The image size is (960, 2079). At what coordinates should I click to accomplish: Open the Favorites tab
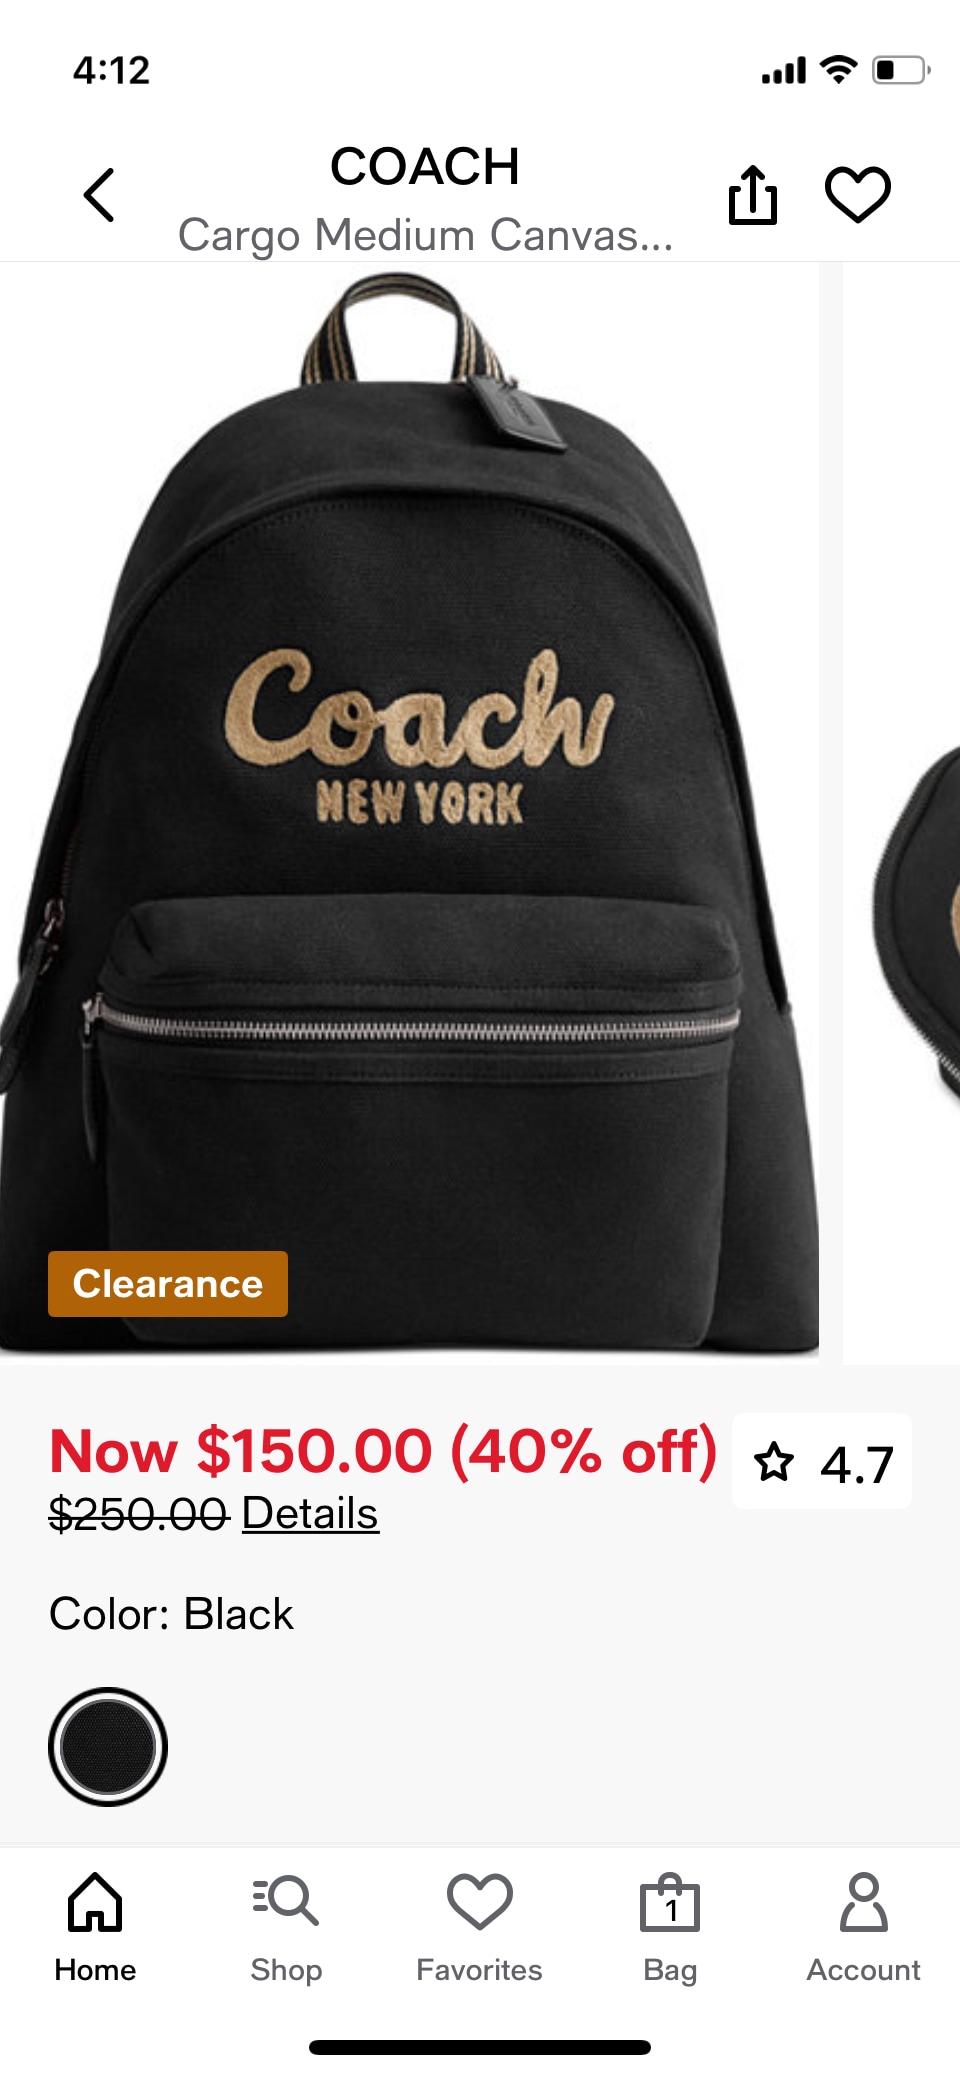click(479, 1928)
